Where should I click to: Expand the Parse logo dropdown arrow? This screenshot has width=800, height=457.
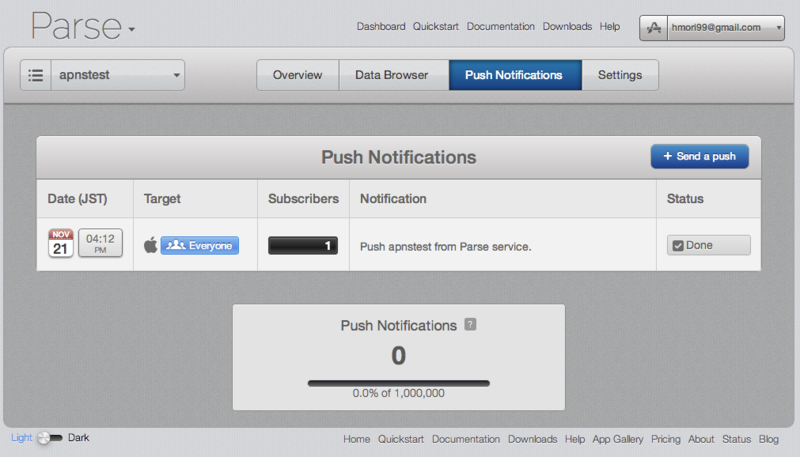tap(132, 30)
